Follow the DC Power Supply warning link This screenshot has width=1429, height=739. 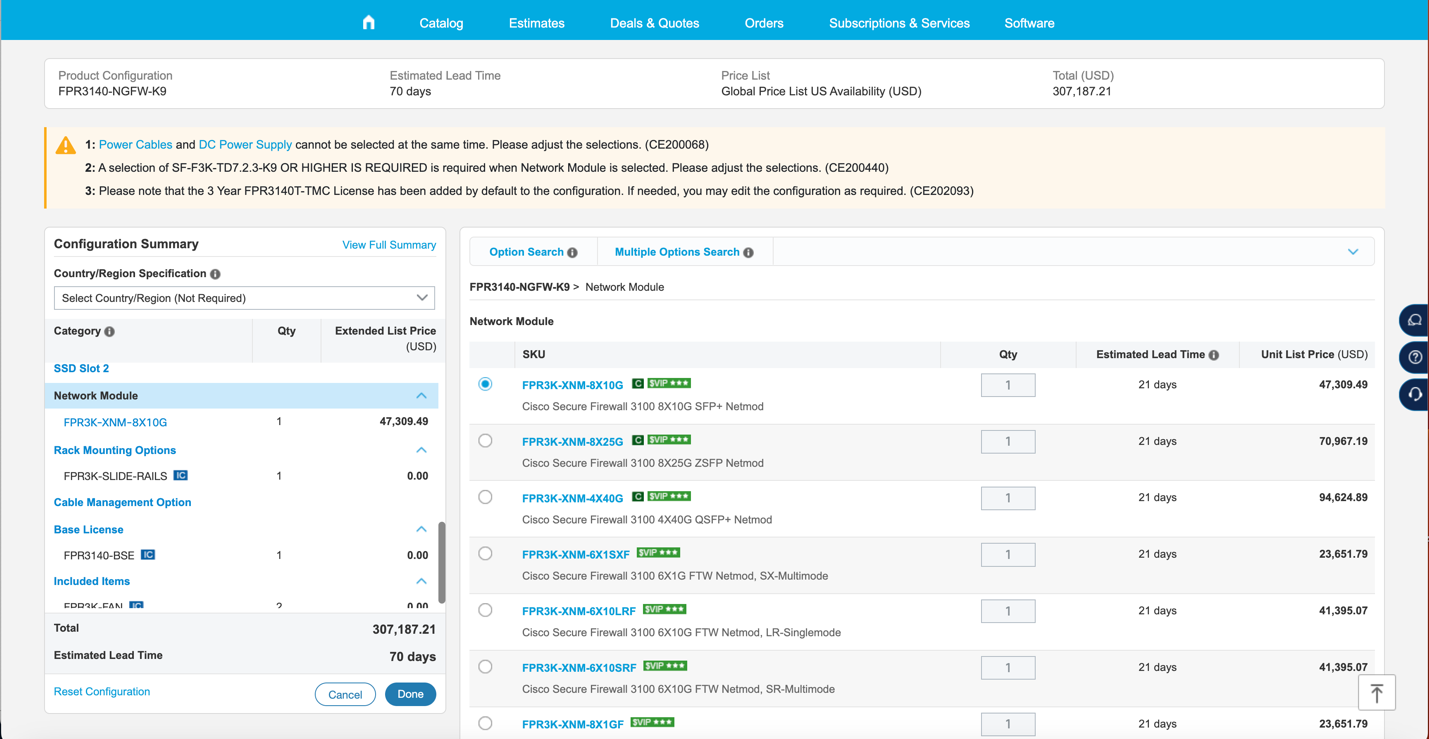click(x=245, y=145)
